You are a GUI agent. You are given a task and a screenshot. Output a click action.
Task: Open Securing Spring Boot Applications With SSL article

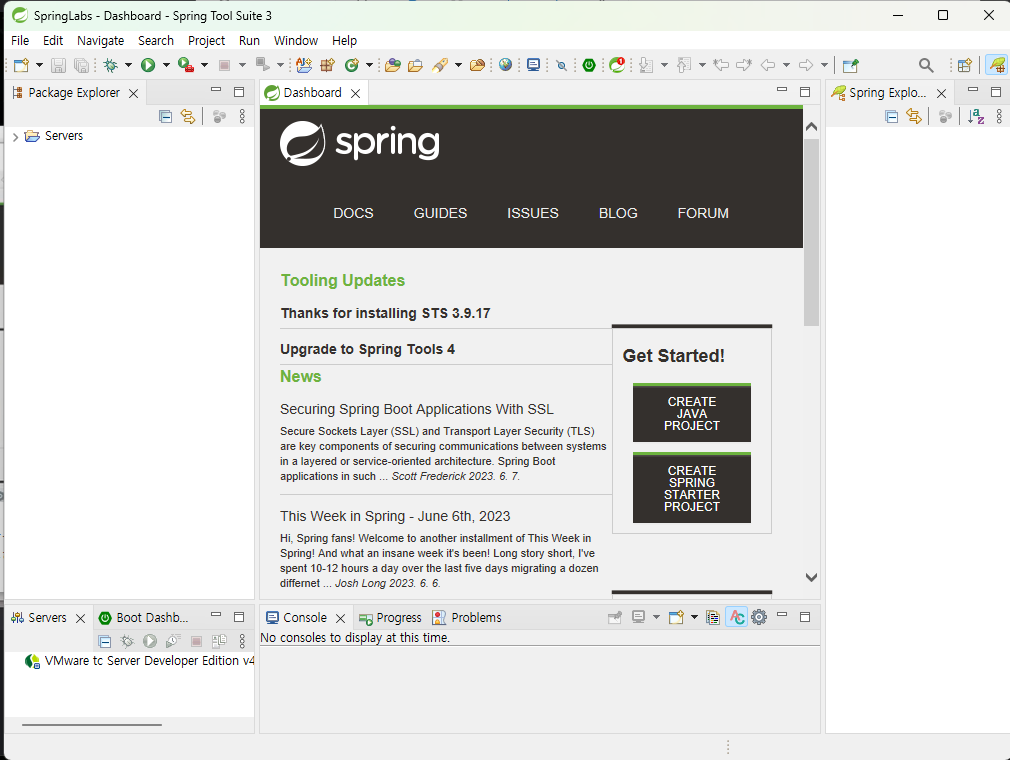click(x=417, y=410)
